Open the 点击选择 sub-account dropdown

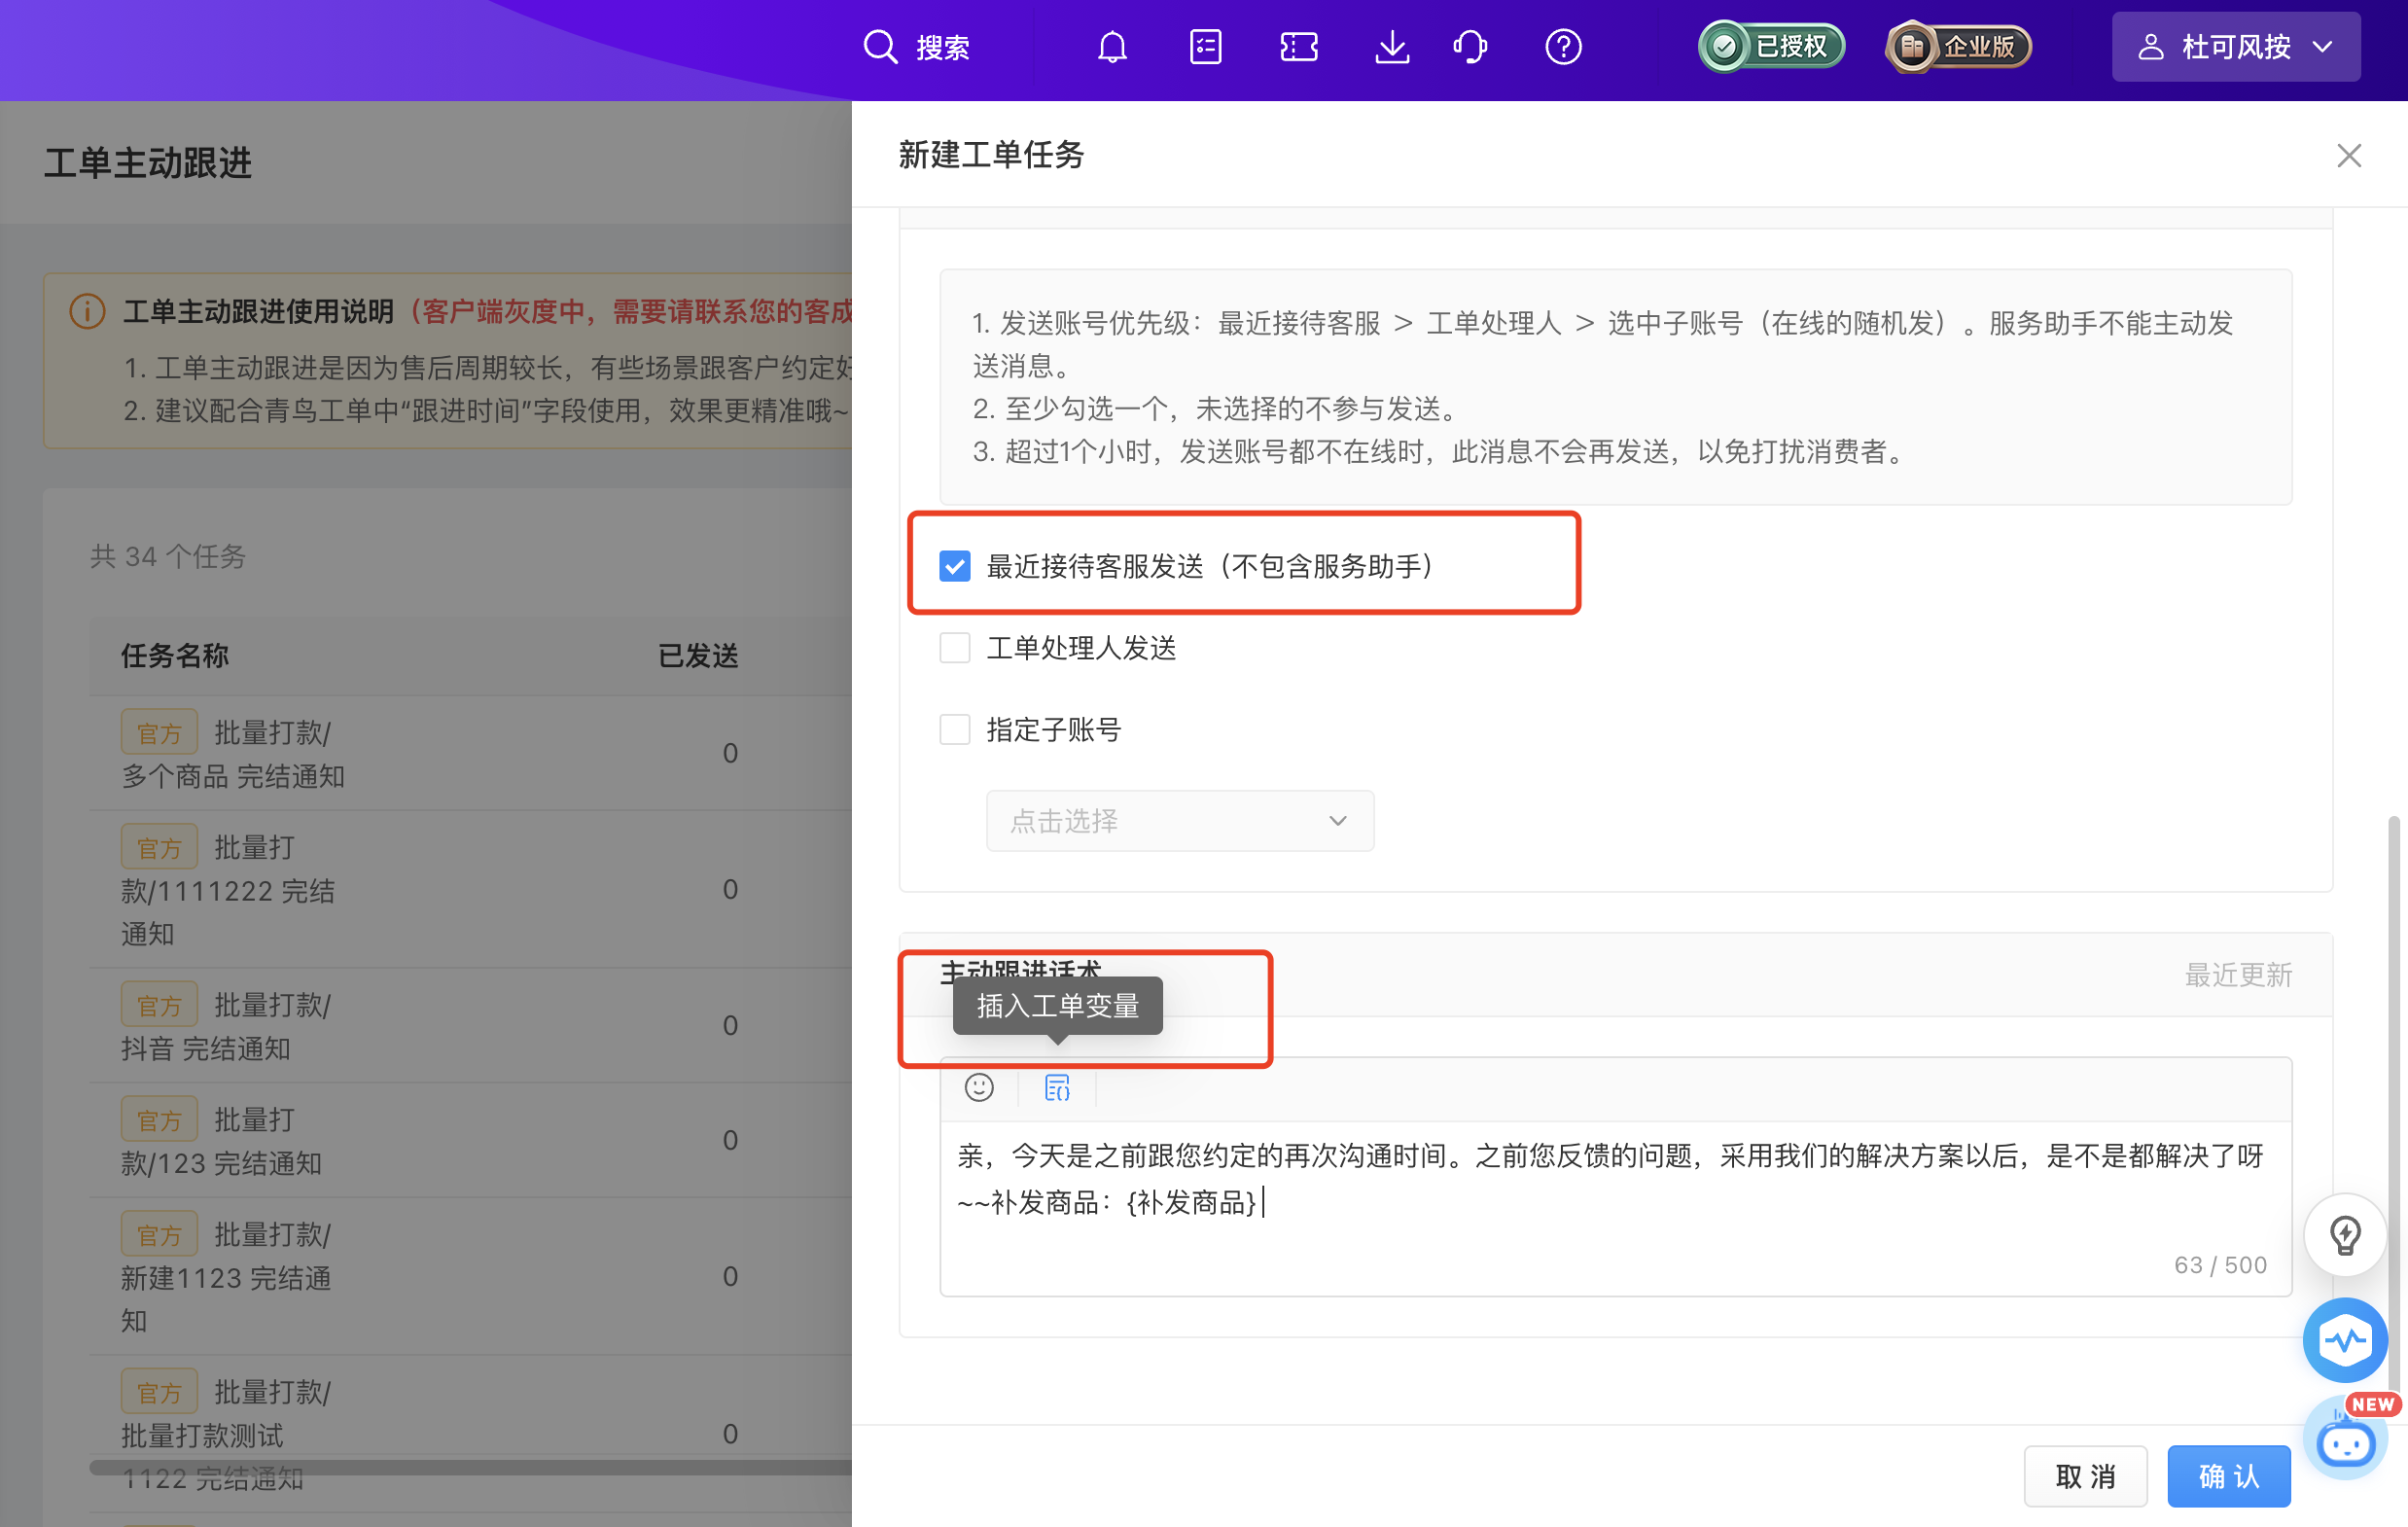click(1180, 821)
